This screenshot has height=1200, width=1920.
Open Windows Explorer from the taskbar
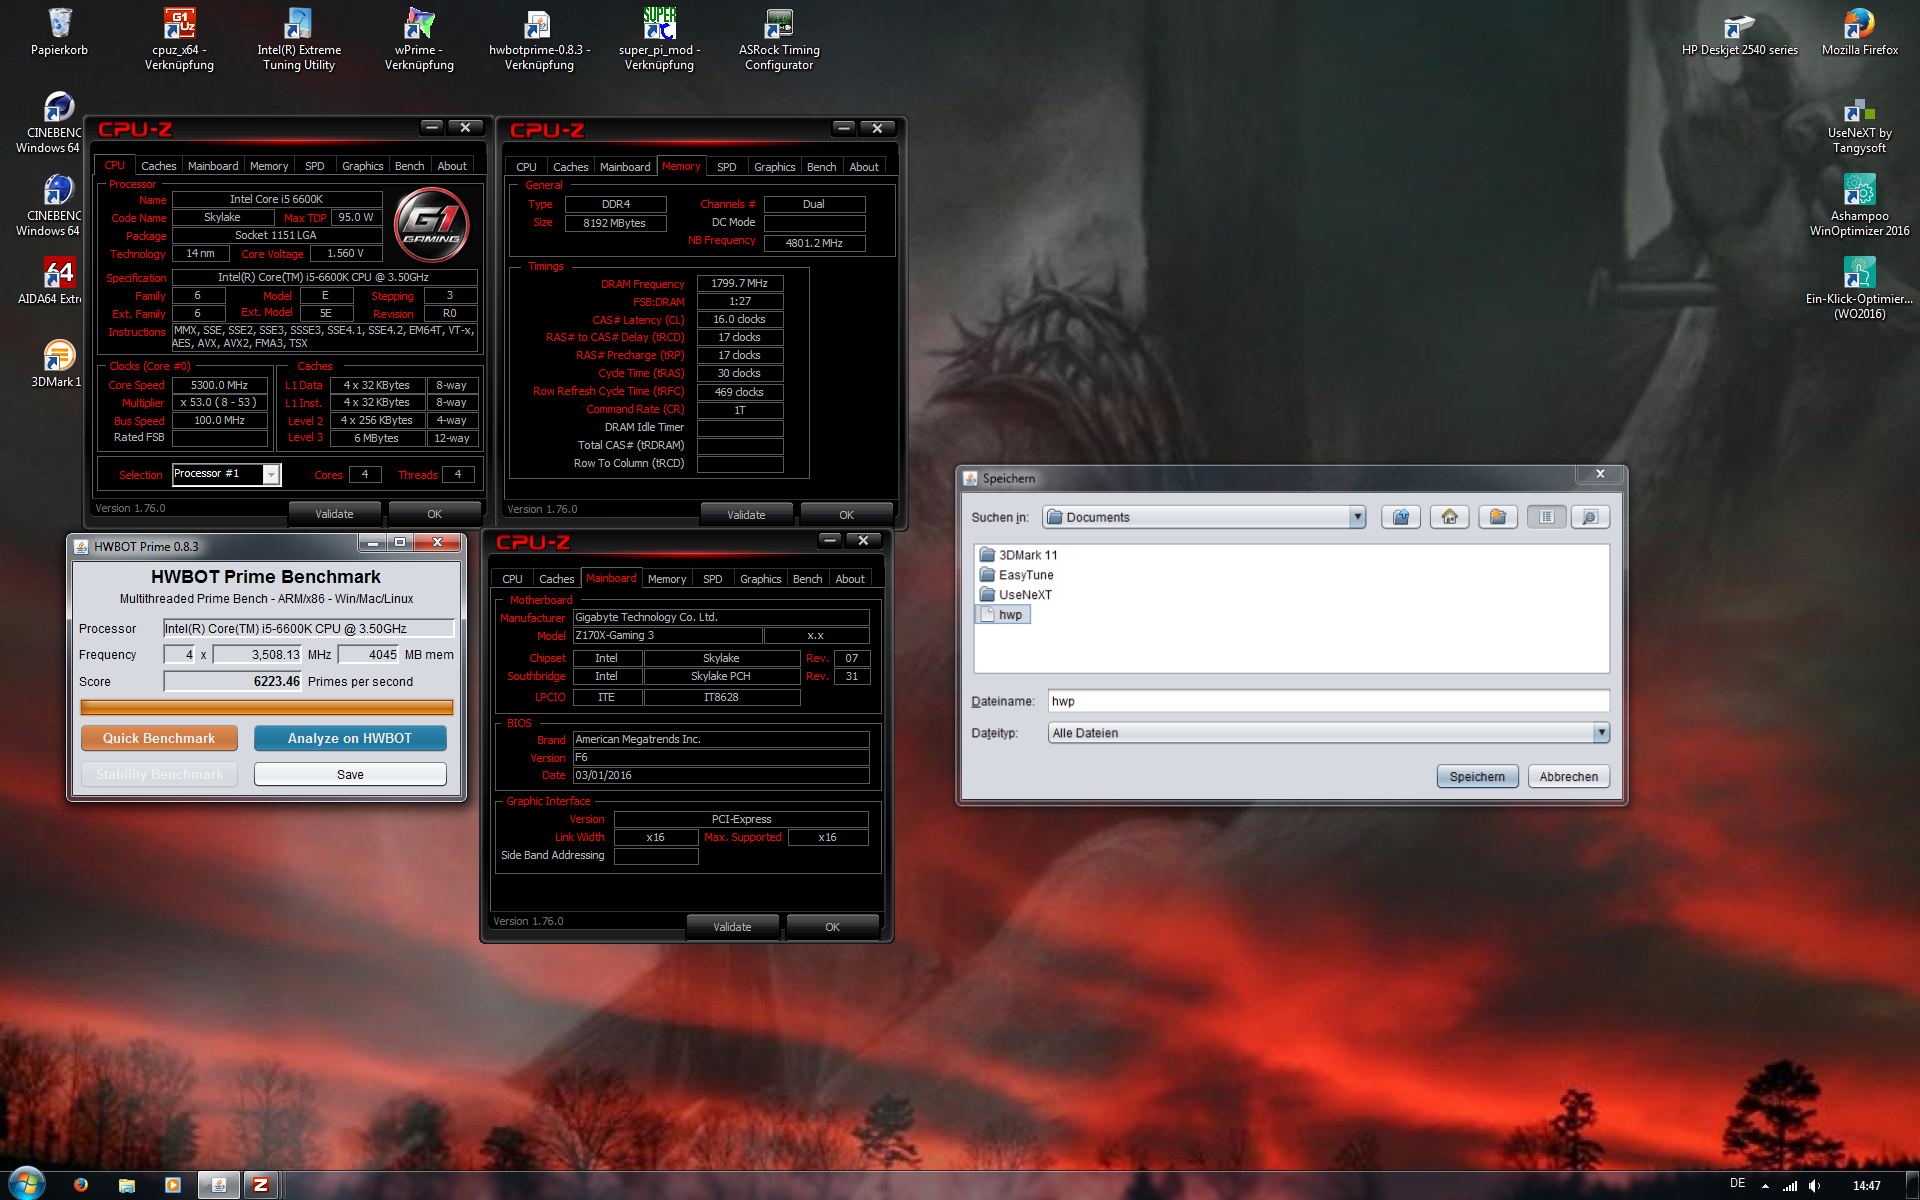click(x=127, y=1185)
